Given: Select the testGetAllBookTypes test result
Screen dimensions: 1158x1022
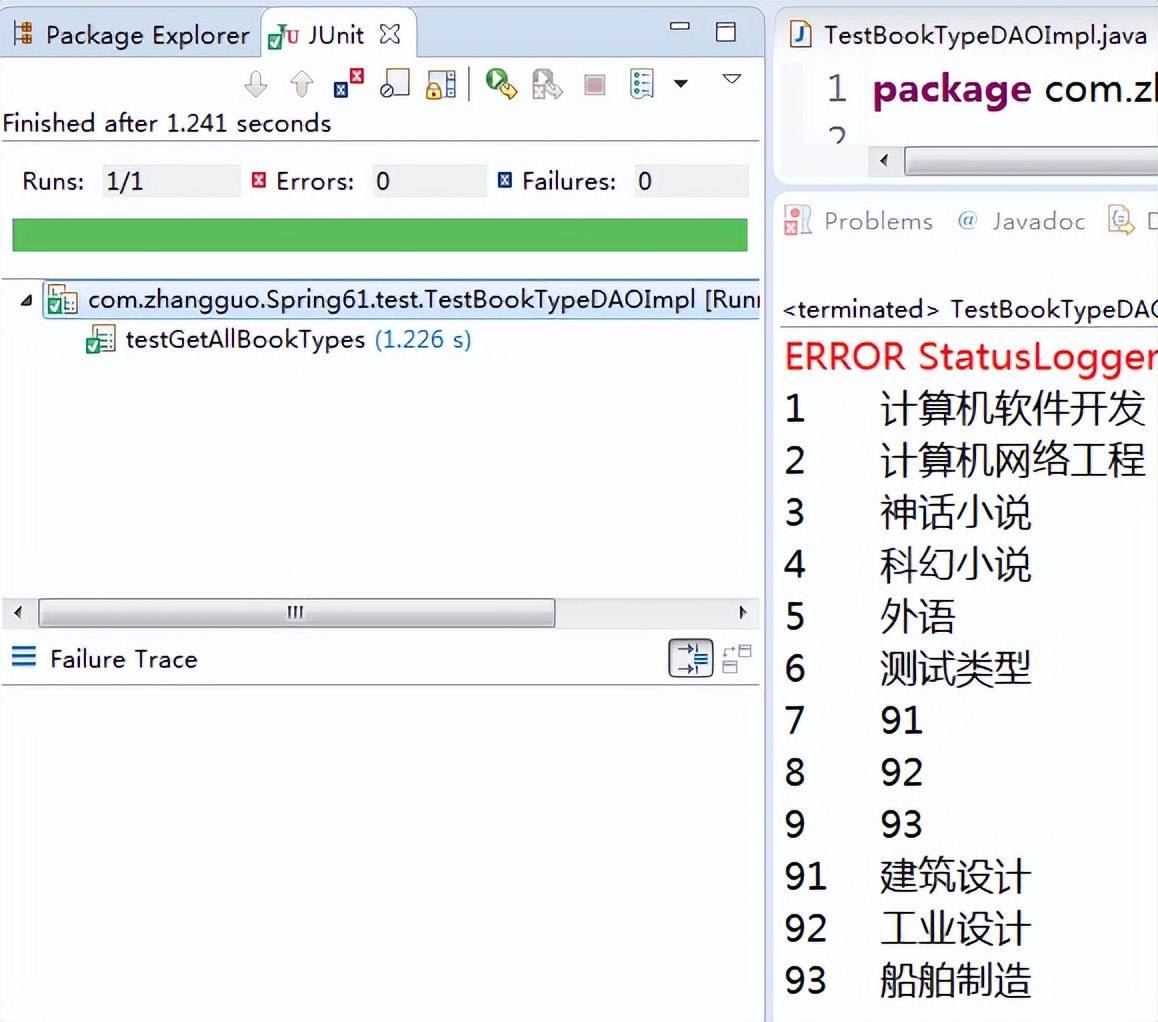Looking at the screenshot, I should [278, 340].
